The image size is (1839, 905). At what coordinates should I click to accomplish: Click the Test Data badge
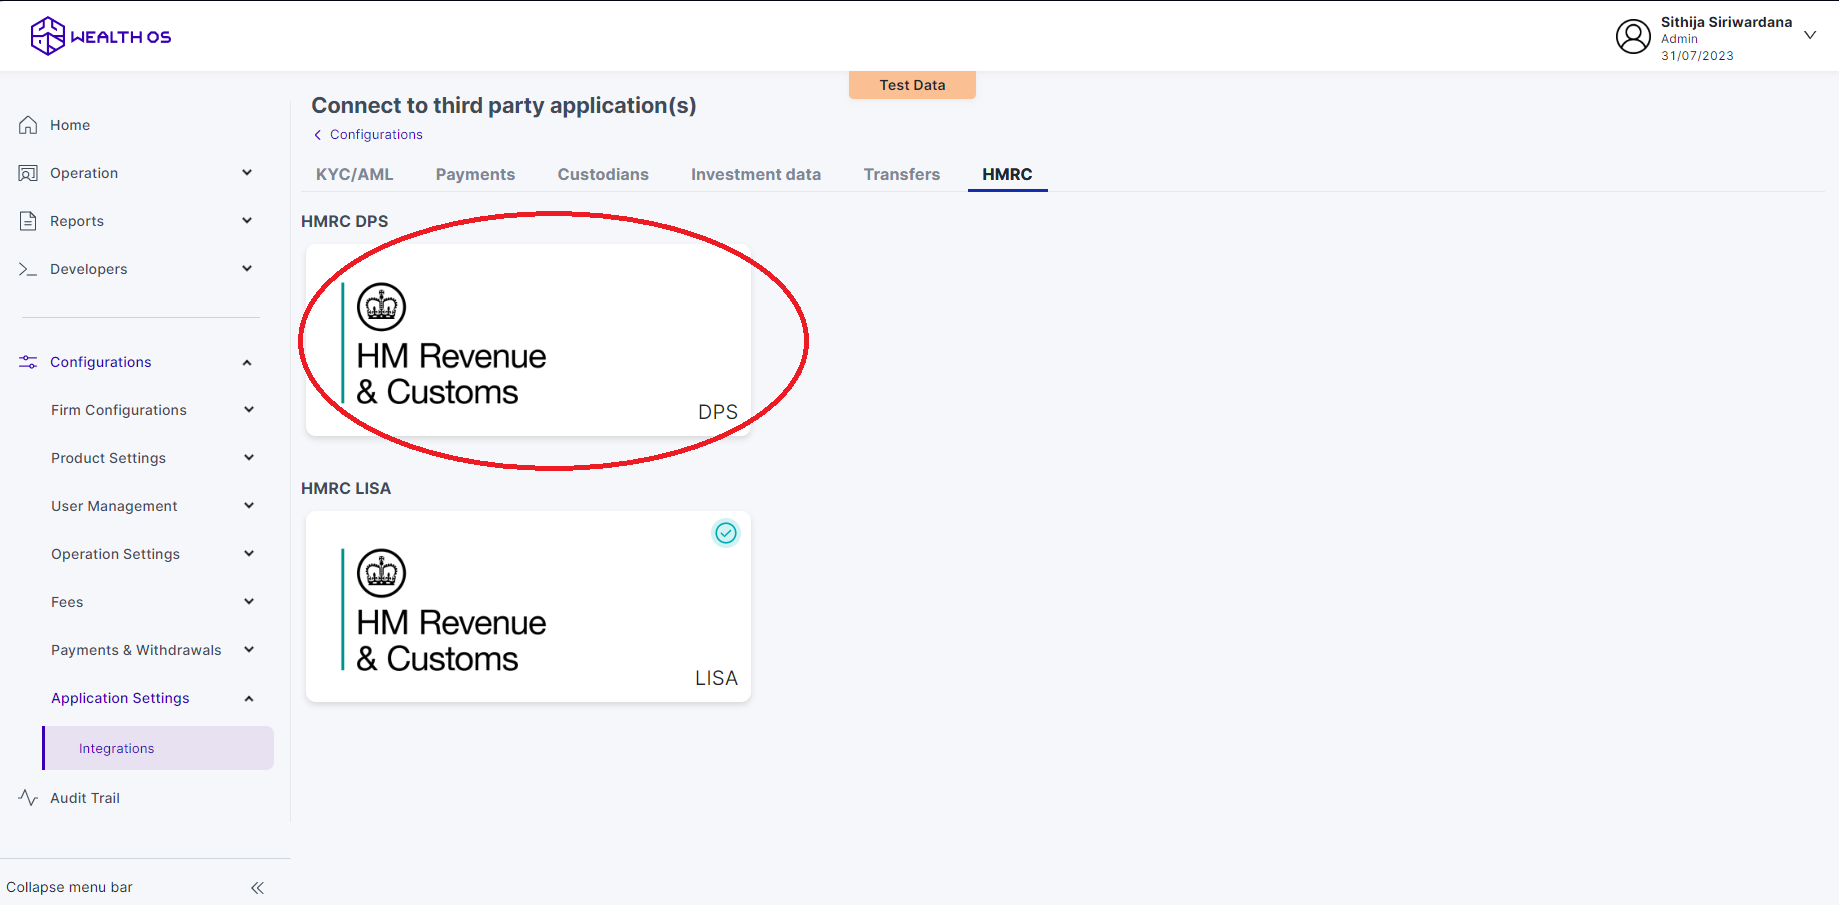pyautogui.click(x=912, y=85)
